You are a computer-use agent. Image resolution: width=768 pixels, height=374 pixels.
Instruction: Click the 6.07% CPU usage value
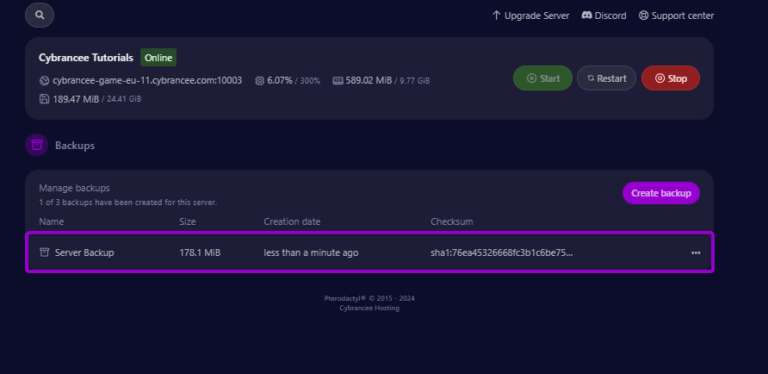coord(280,80)
